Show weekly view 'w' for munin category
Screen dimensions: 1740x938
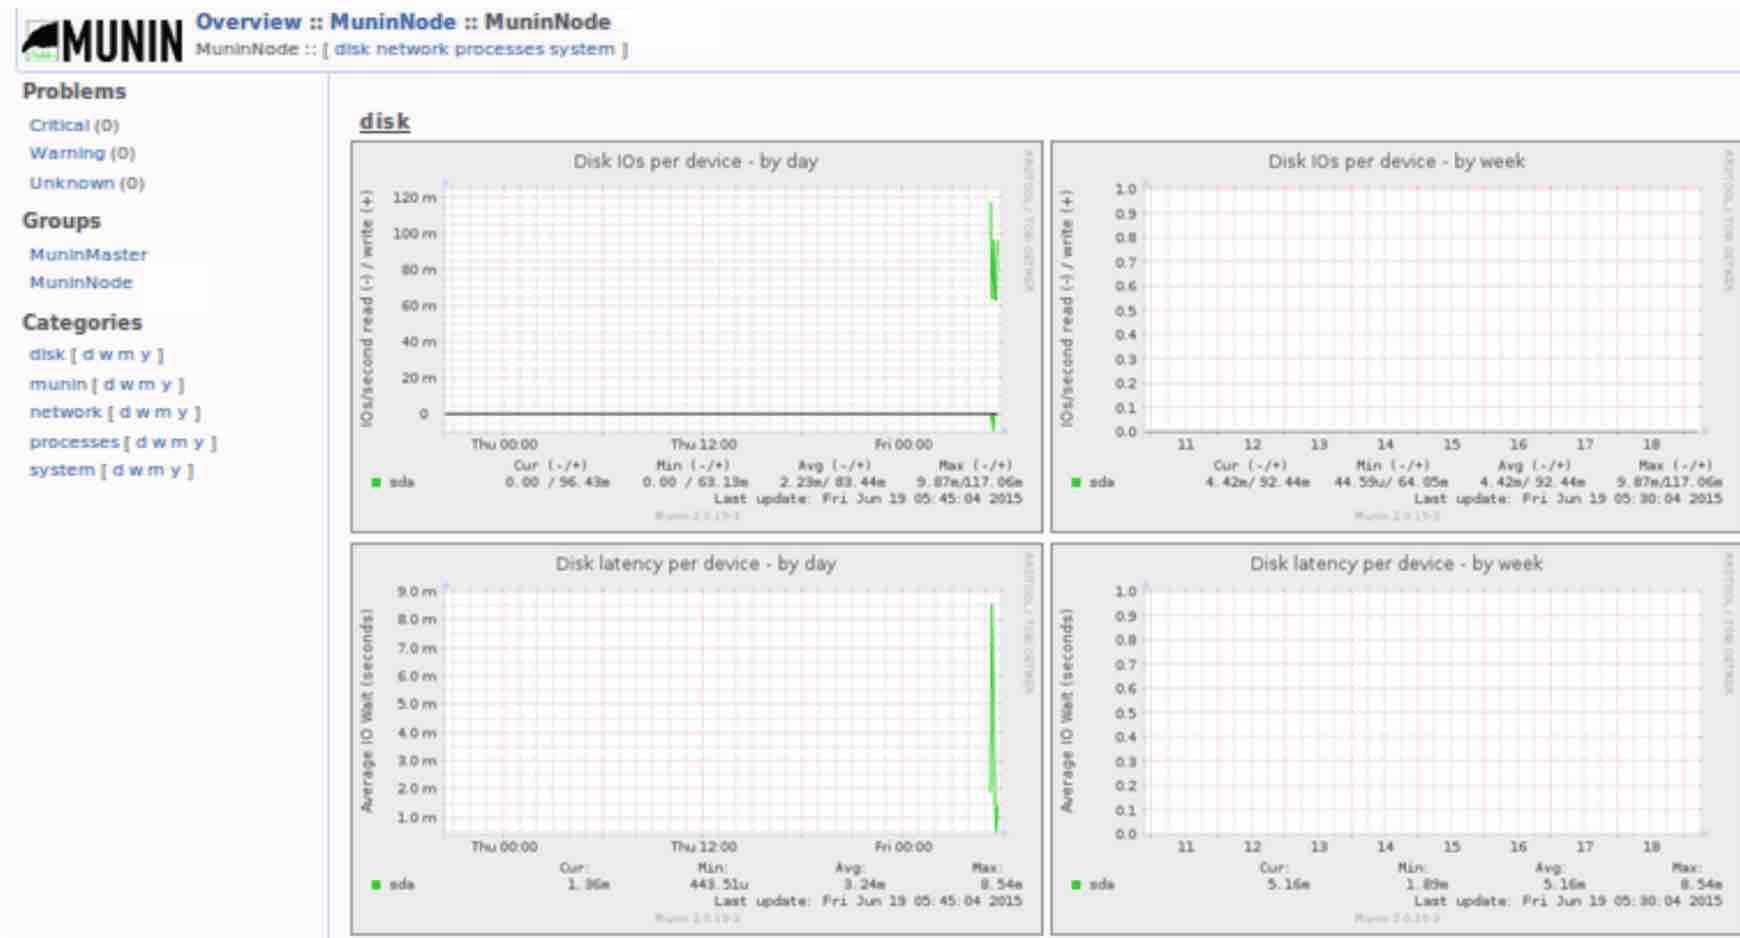(127, 384)
